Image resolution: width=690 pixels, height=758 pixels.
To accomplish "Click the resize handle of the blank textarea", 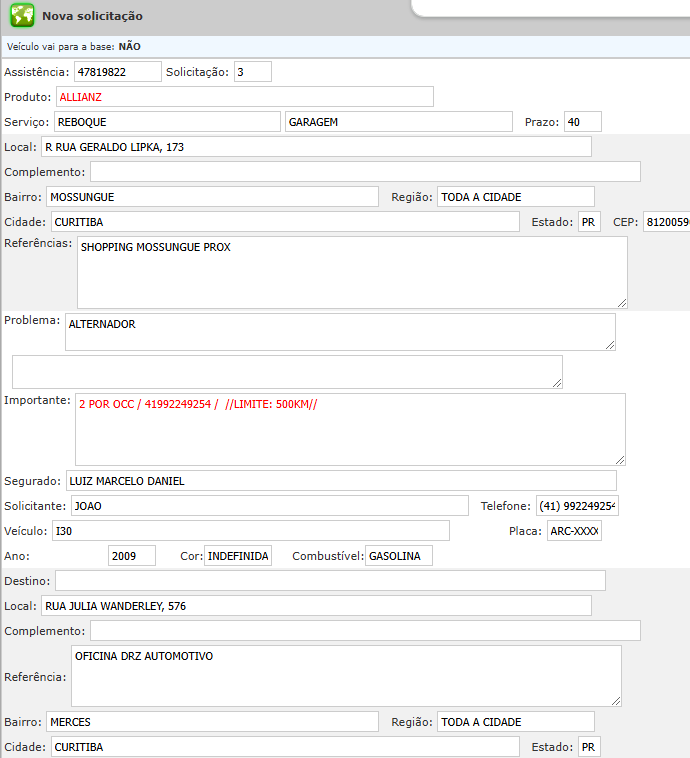I will (557, 383).
